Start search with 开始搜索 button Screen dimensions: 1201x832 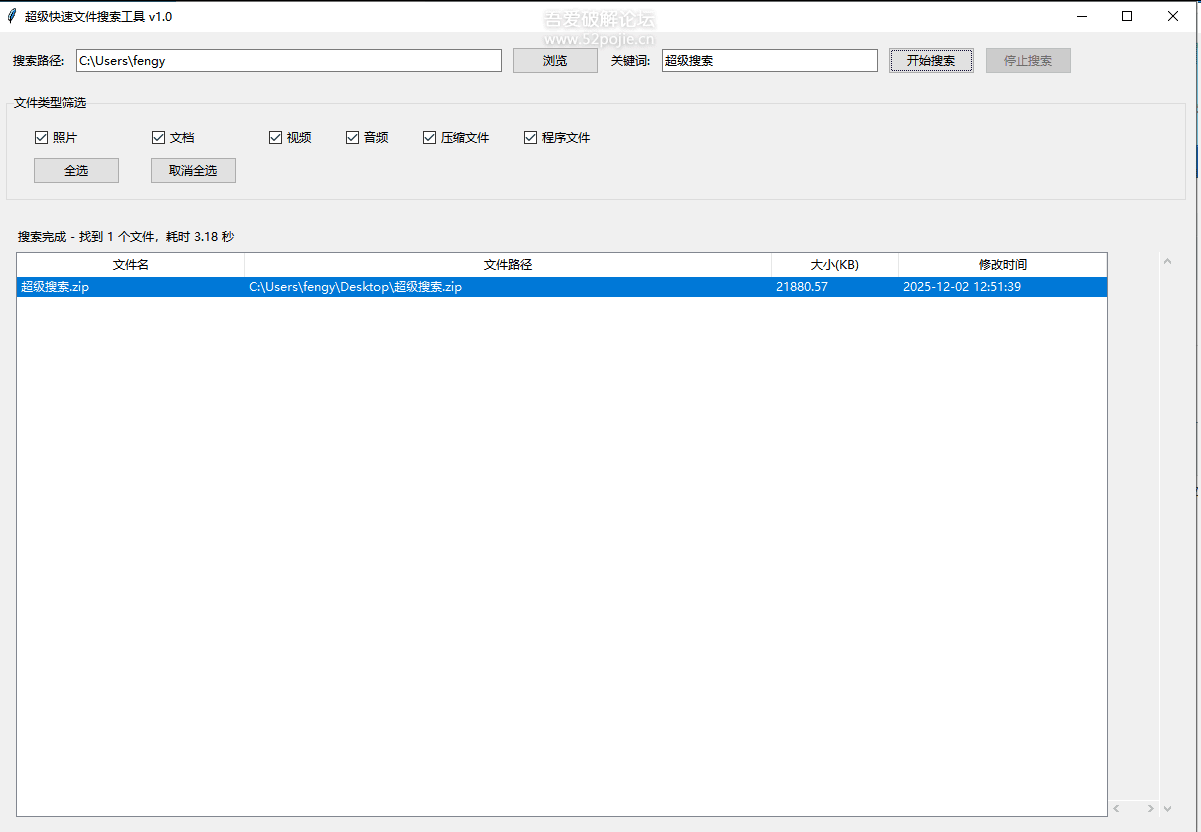(931, 61)
